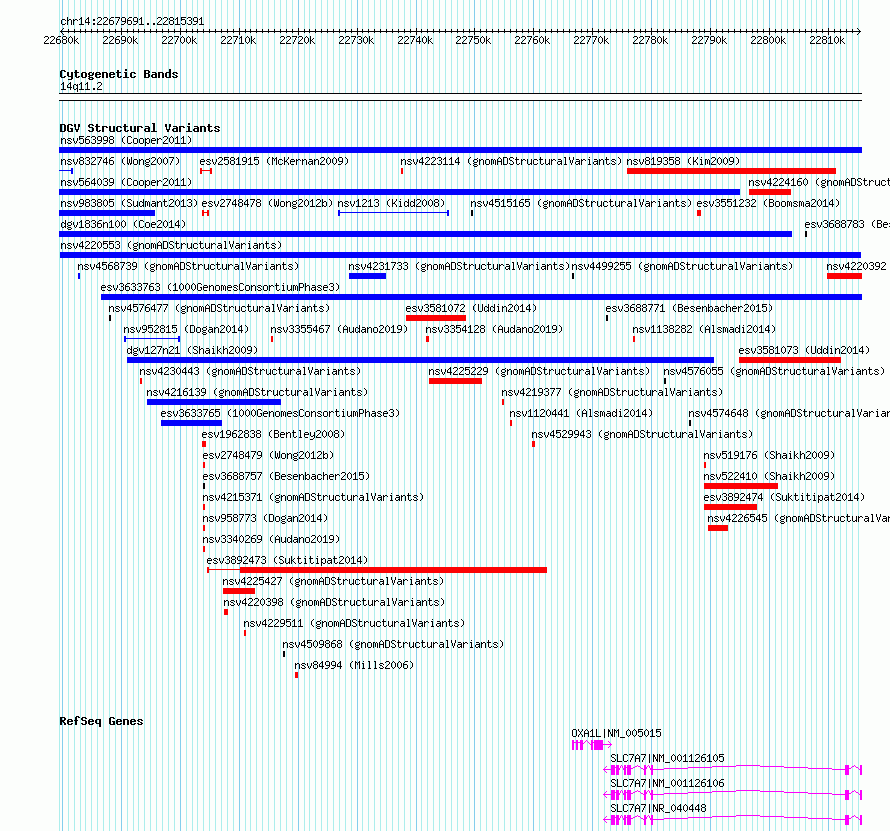Click the esv3633765 blue bar
The image size is (890, 831).
click(x=191, y=423)
